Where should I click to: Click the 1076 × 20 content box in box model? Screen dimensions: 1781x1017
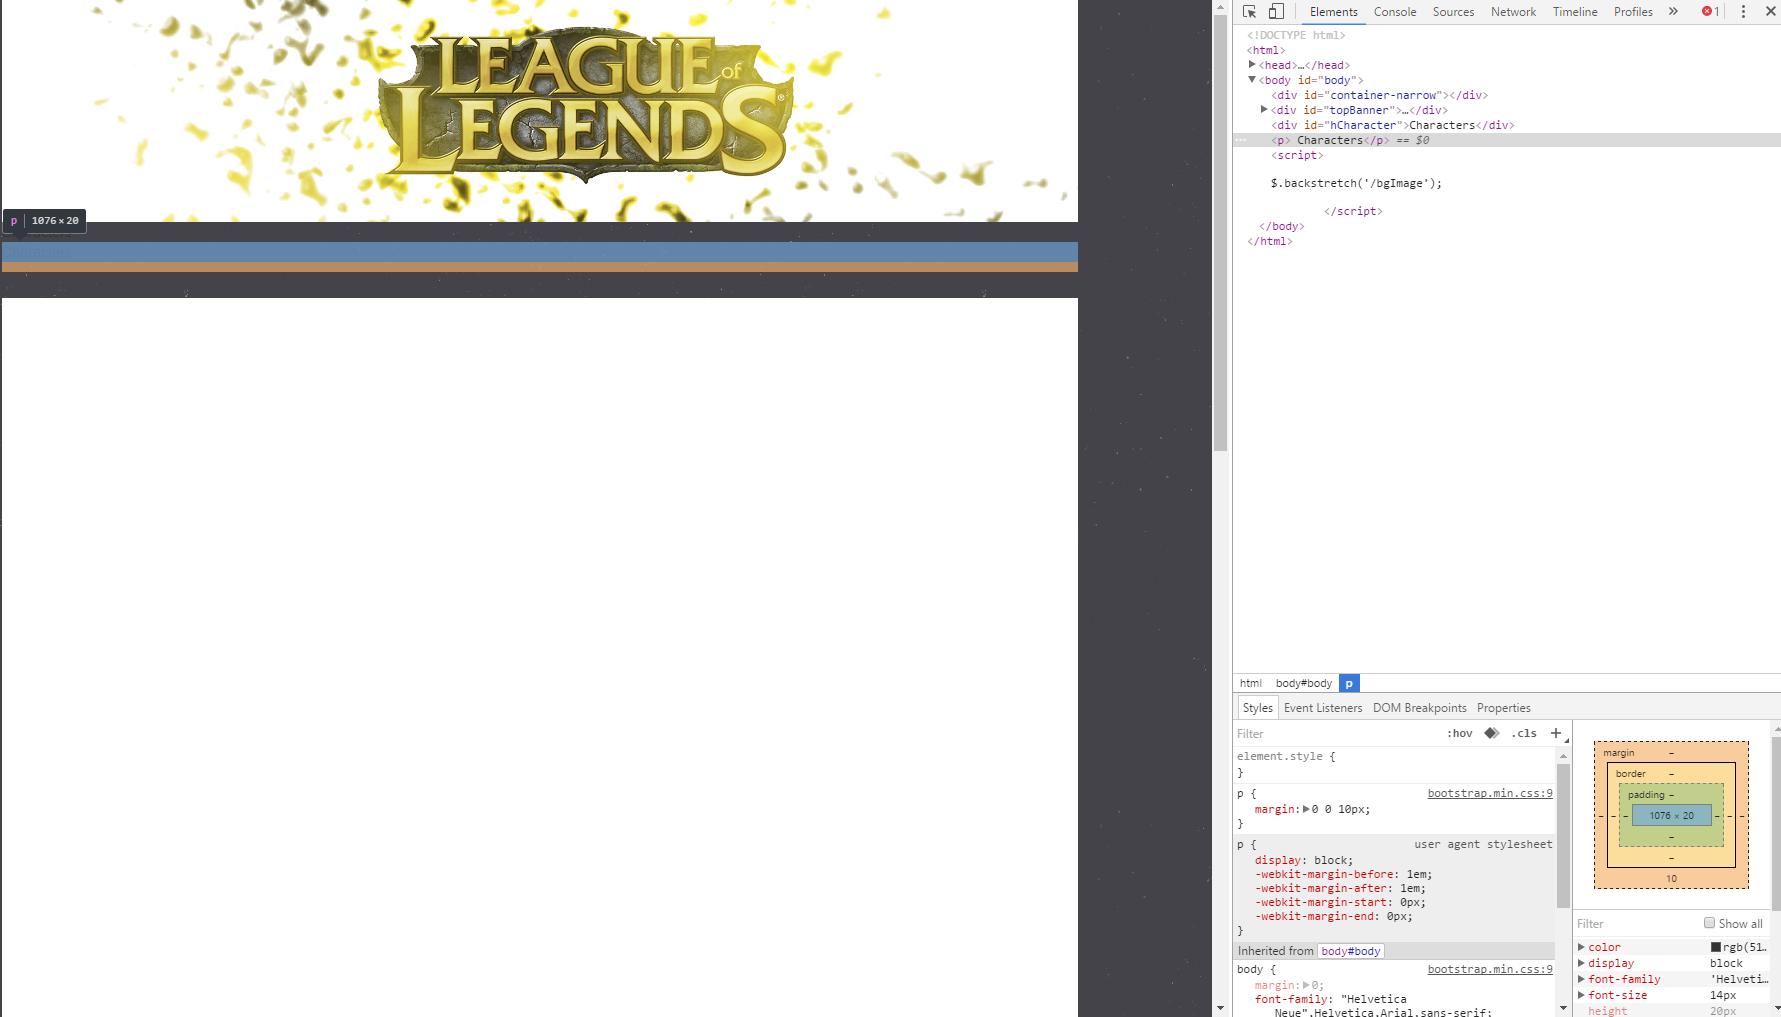[1672, 816]
